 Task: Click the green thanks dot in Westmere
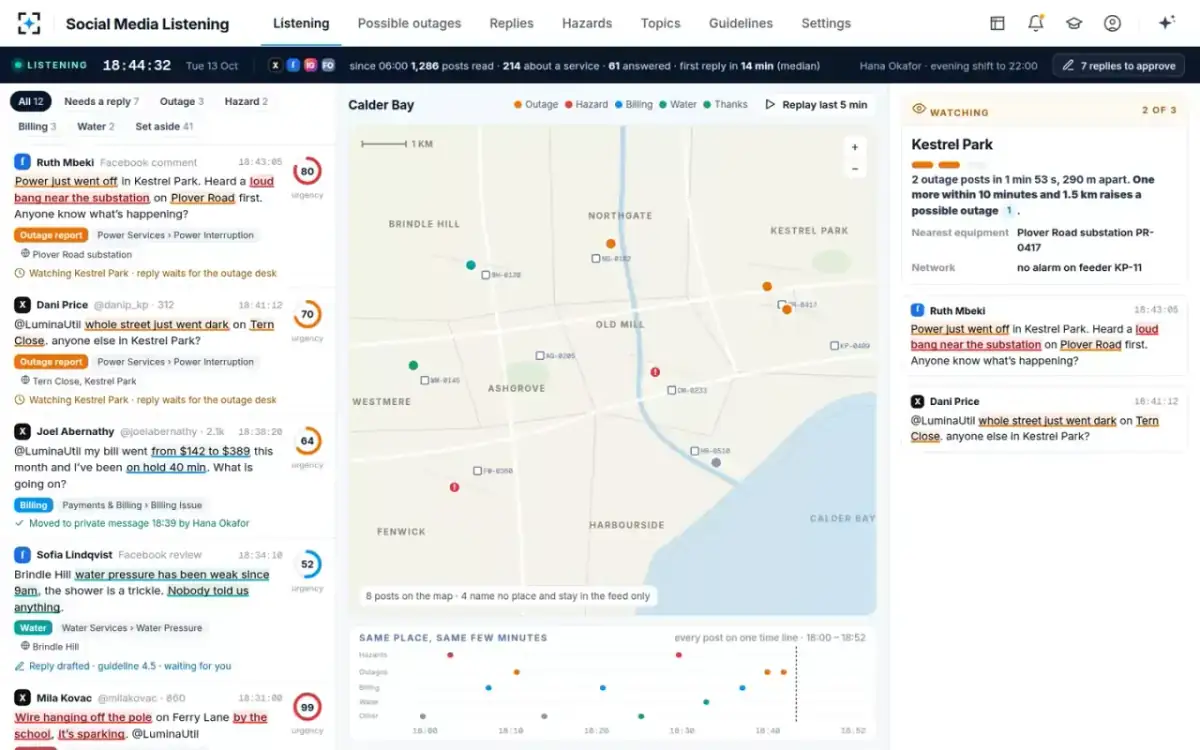pos(413,365)
